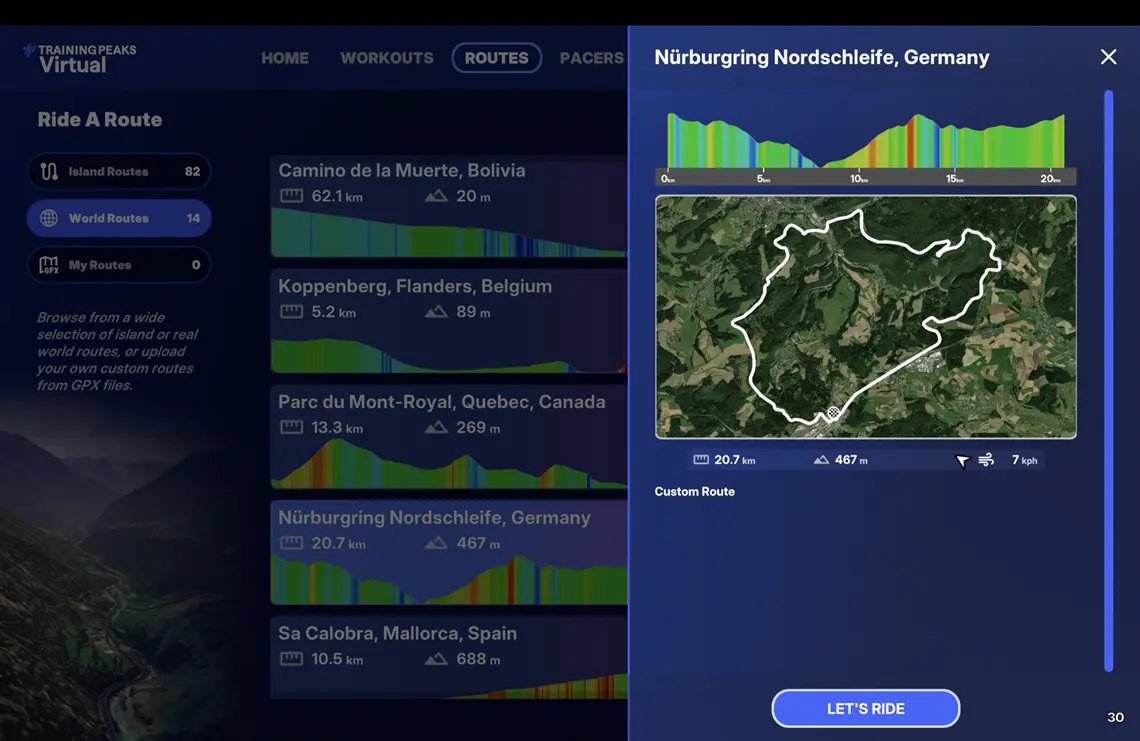This screenshot has width=1140, height=741.
Task: Click distance ruler icon on Camino card
Action: coord(292,196)
